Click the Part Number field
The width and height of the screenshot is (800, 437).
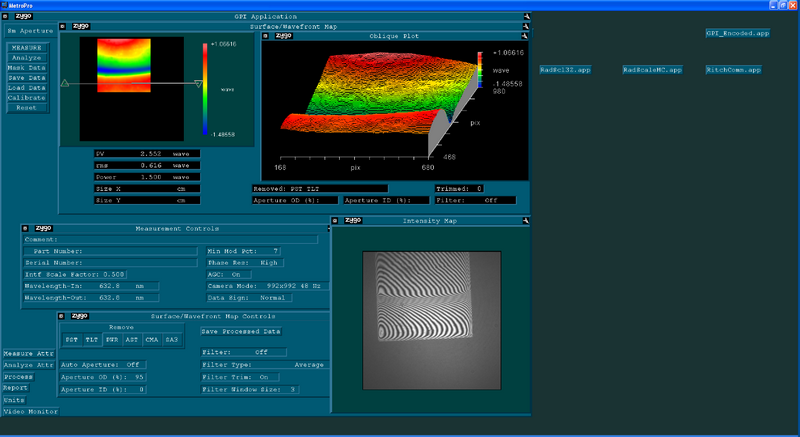tap(110, 251)
